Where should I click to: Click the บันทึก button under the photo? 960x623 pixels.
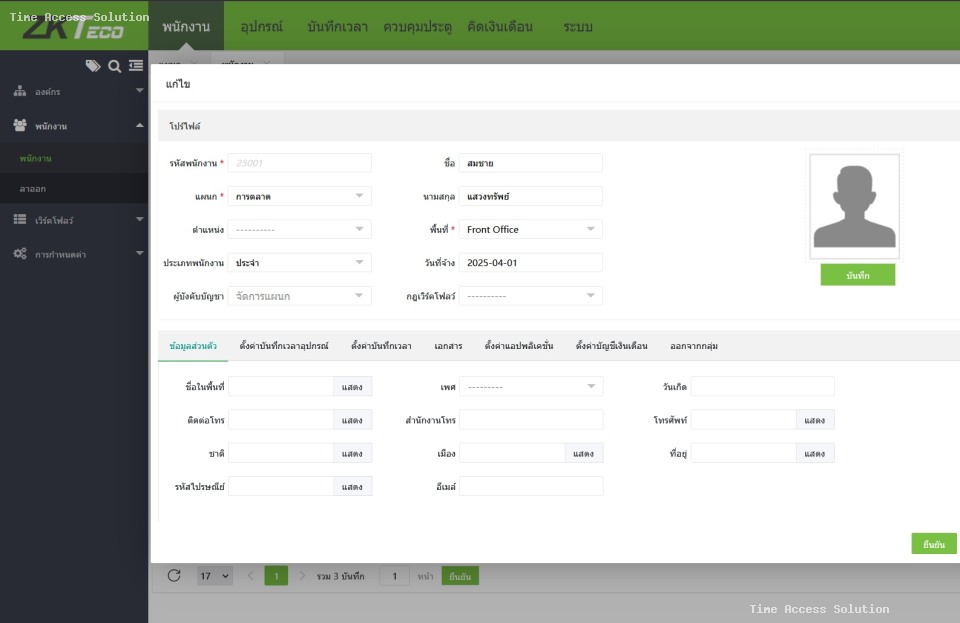point(857,275)
